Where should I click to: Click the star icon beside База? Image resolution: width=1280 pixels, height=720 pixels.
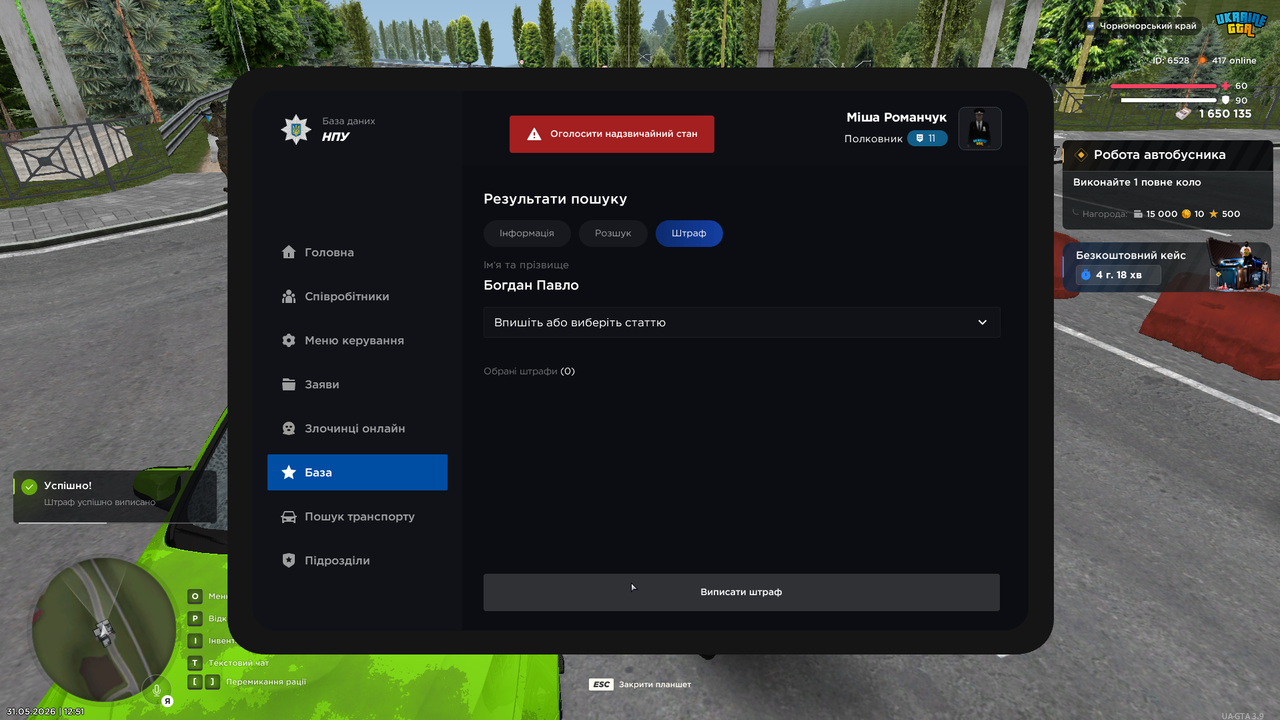(289, 472)
